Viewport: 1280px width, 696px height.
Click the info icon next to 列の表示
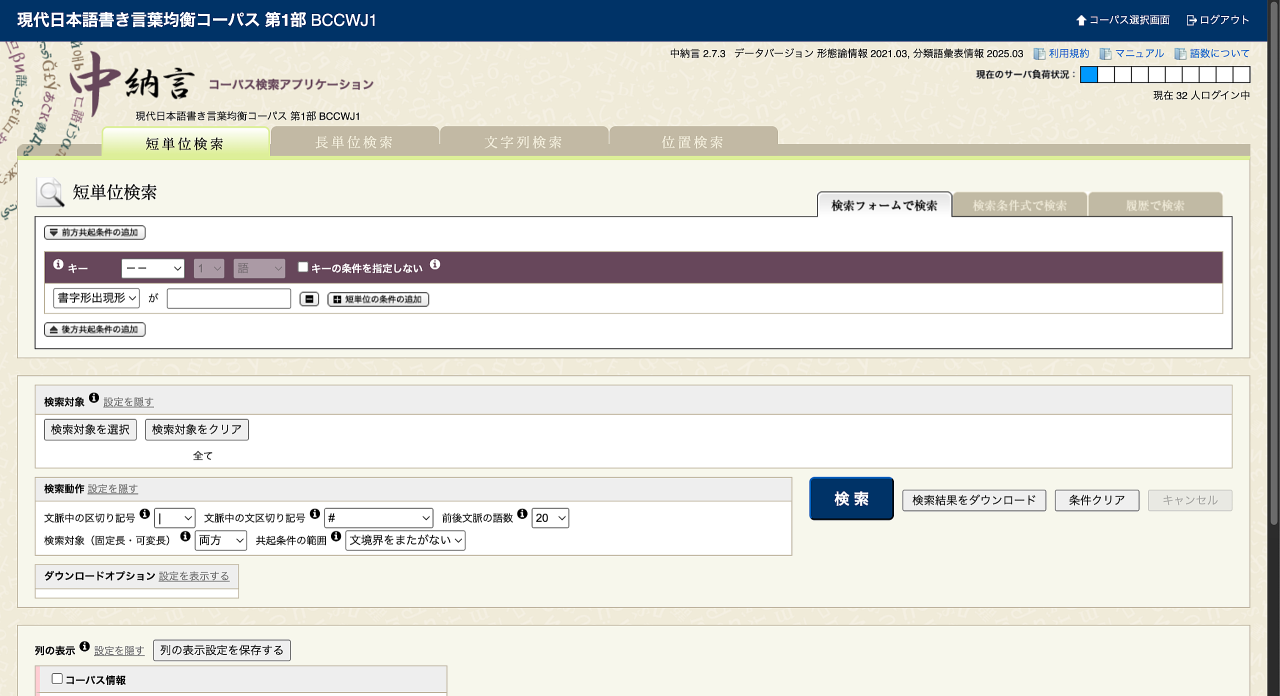(85, 646)
